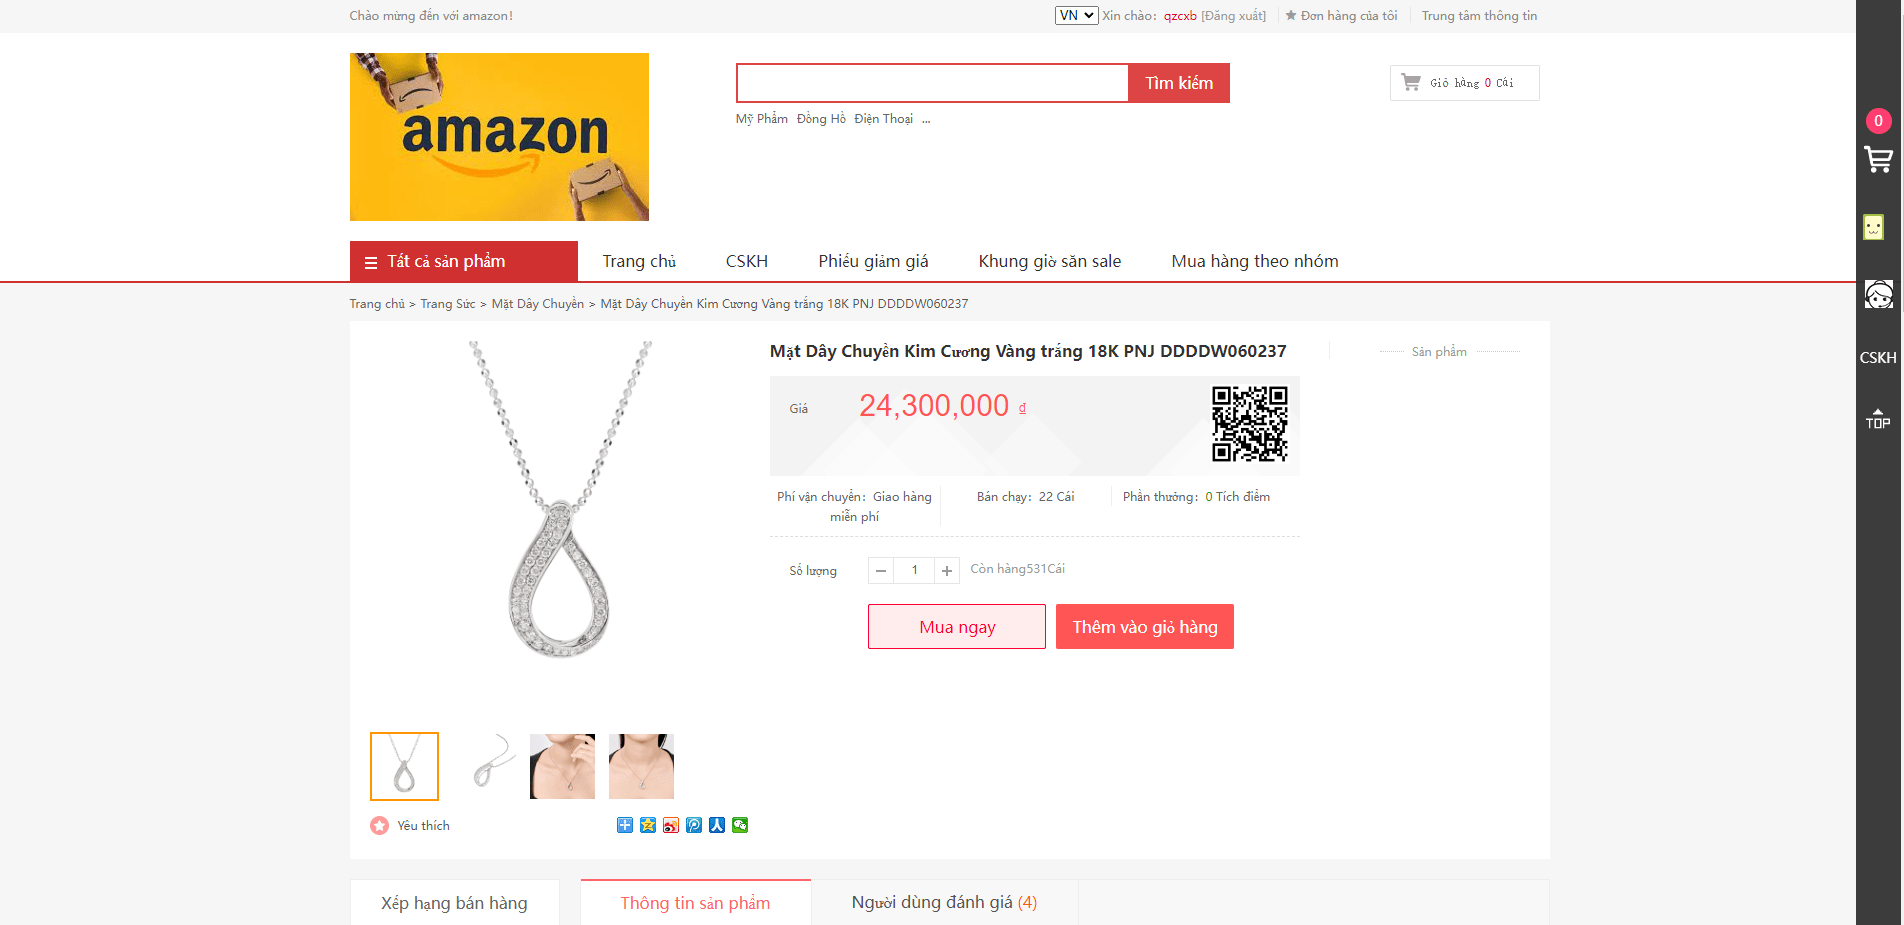
Task: Open the sidebar shopping cart icon
Action: pos(1878,159)
